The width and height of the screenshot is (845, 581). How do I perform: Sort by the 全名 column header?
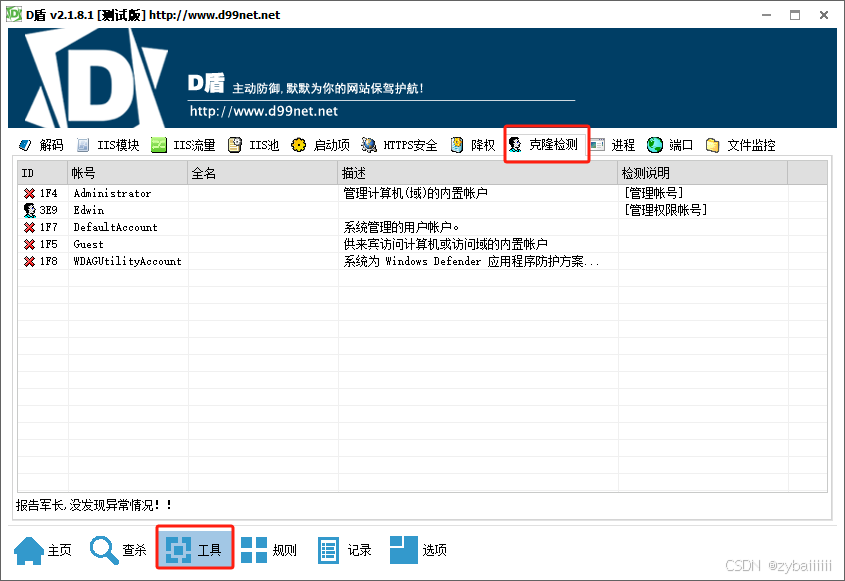coord(262,173)
